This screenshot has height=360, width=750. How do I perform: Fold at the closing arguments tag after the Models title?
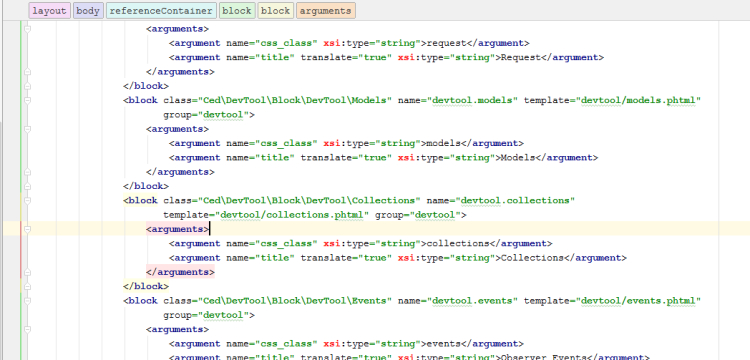(x=27, y=172)
